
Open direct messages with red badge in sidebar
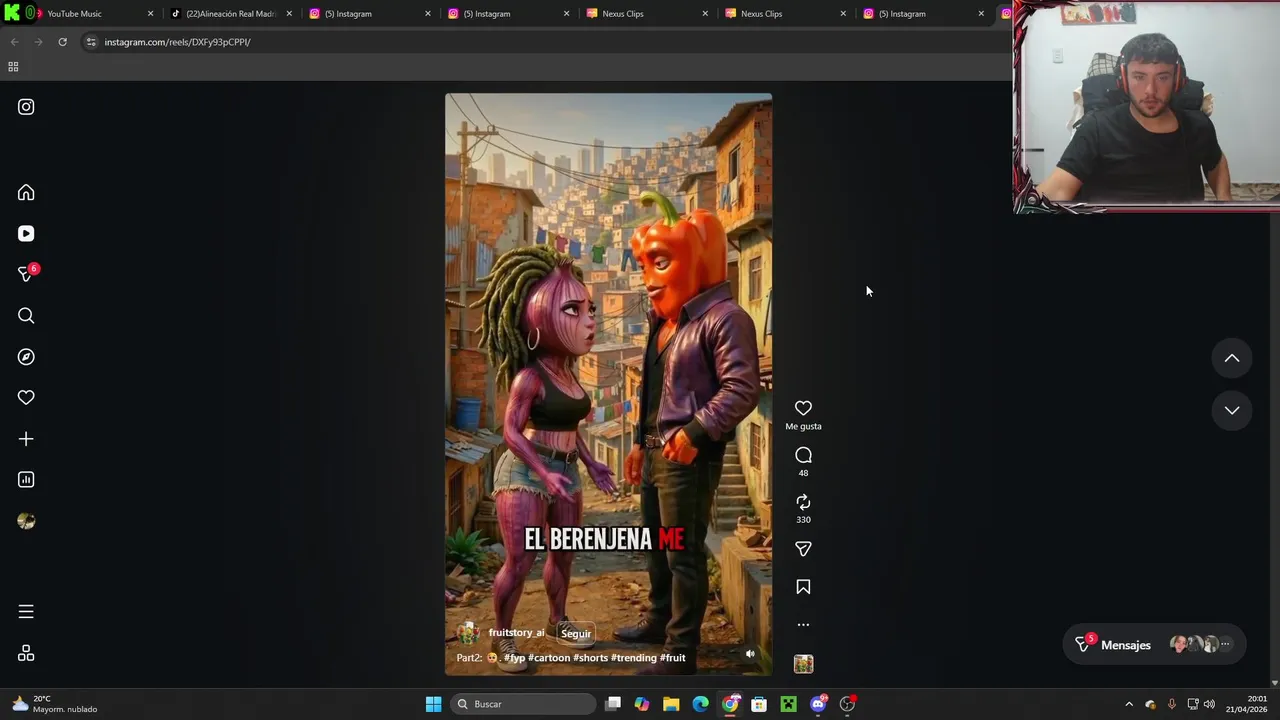pos(27,274)
